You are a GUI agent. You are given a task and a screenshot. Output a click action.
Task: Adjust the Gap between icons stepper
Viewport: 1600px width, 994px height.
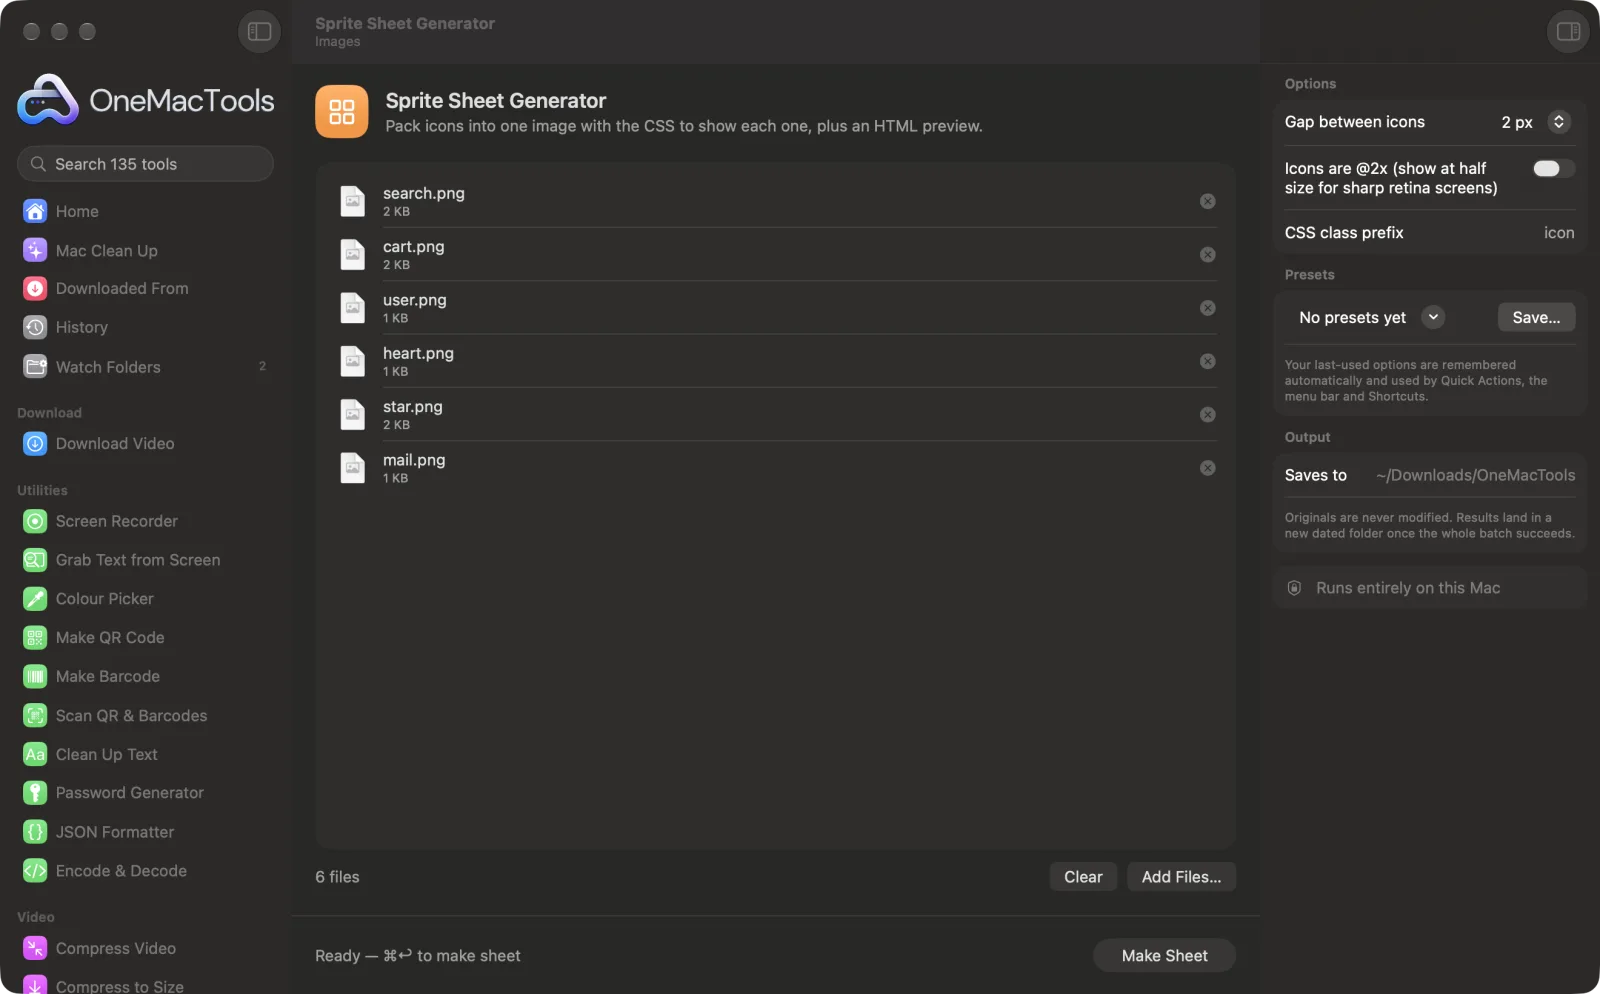pos(1558,122)
